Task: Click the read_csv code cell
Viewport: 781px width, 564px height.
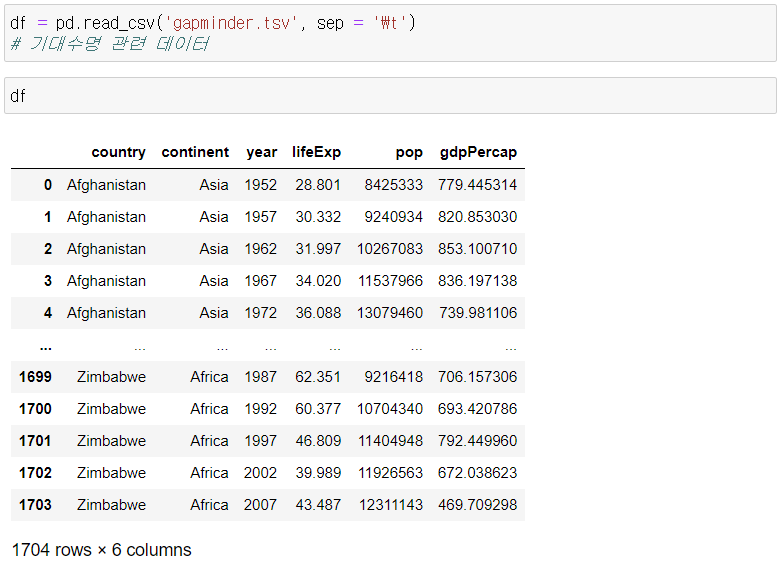Action: (x=390, y=33)
